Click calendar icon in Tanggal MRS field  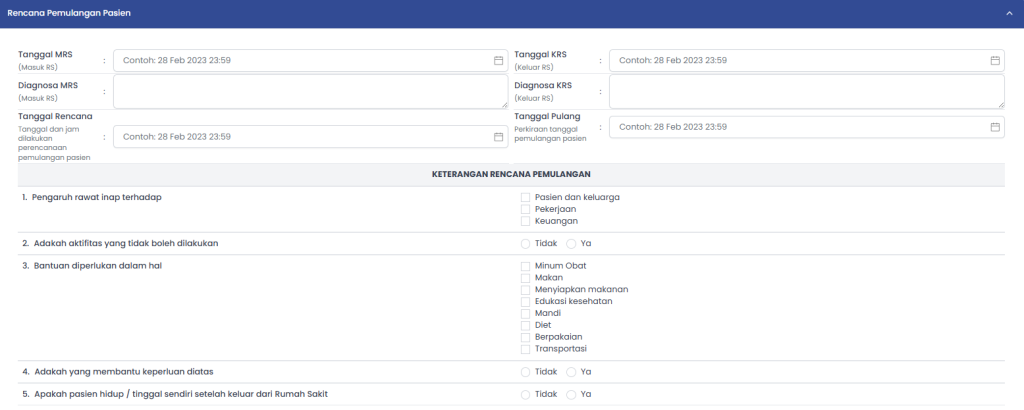pyautogui.click(x=498, y=60)
